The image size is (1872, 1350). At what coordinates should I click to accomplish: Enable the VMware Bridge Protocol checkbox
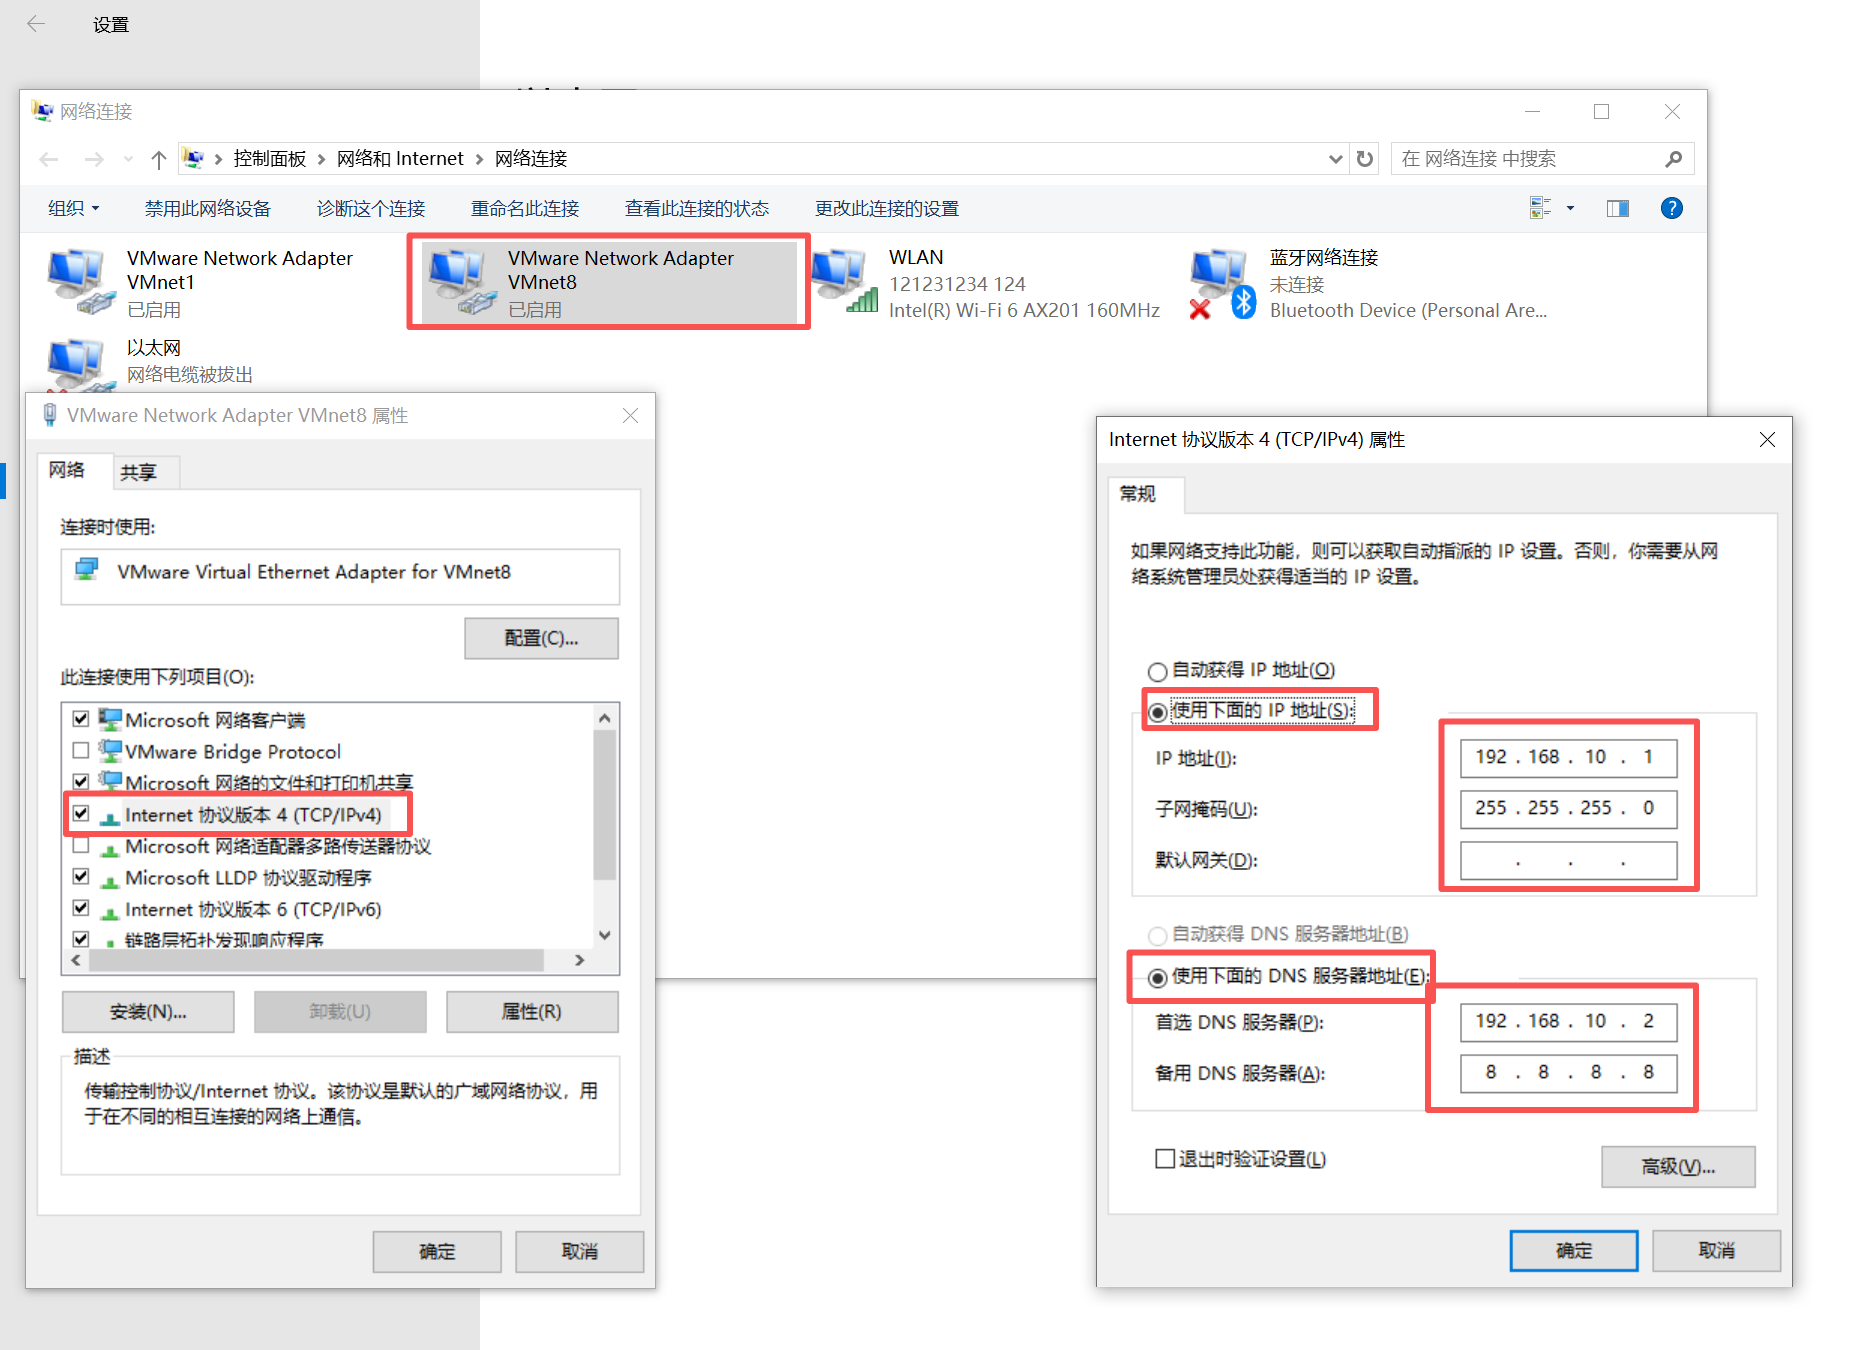click(81, 750)
